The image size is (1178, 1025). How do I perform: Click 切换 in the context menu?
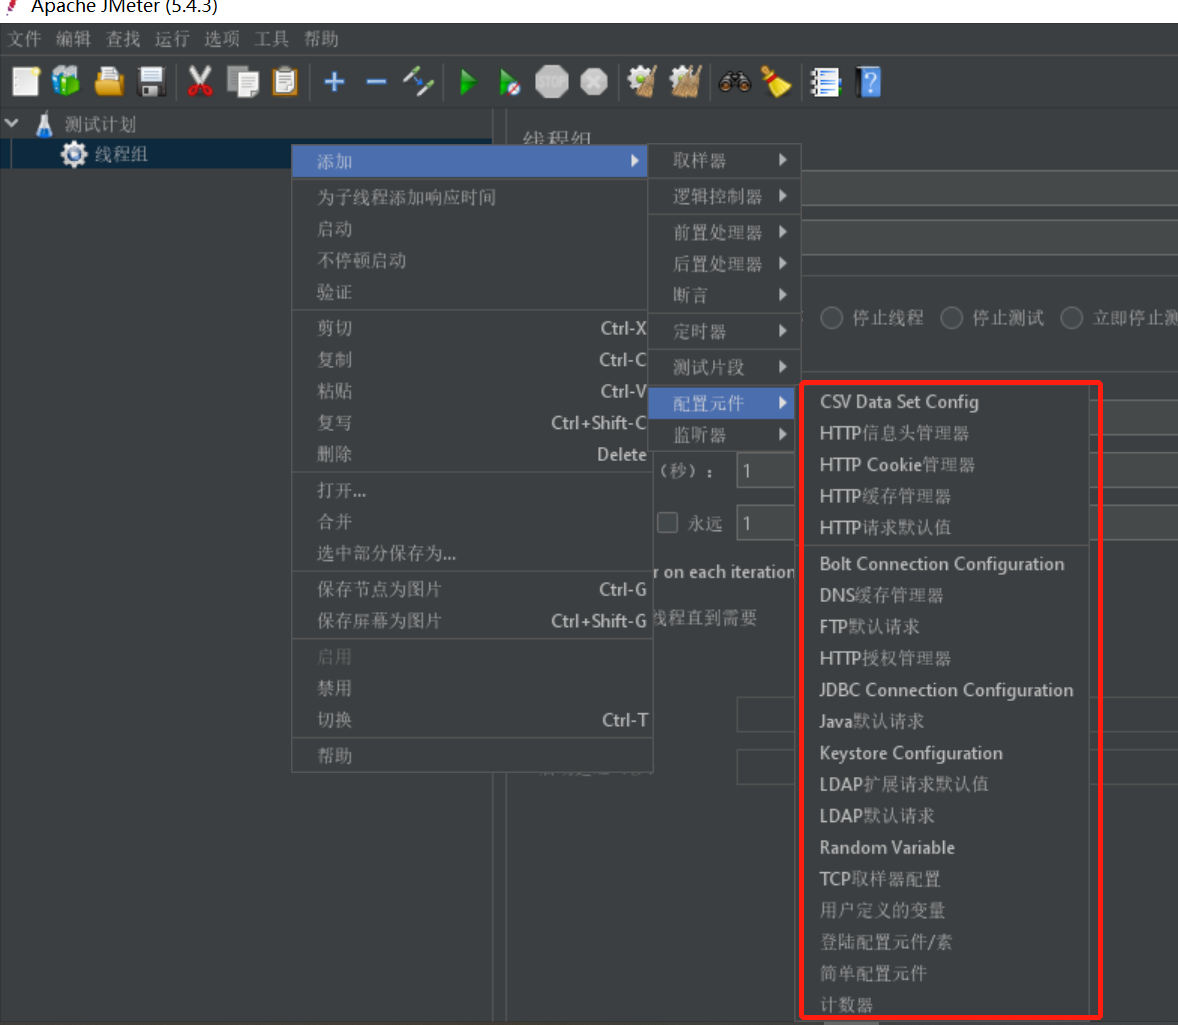(x=471, y=720)
